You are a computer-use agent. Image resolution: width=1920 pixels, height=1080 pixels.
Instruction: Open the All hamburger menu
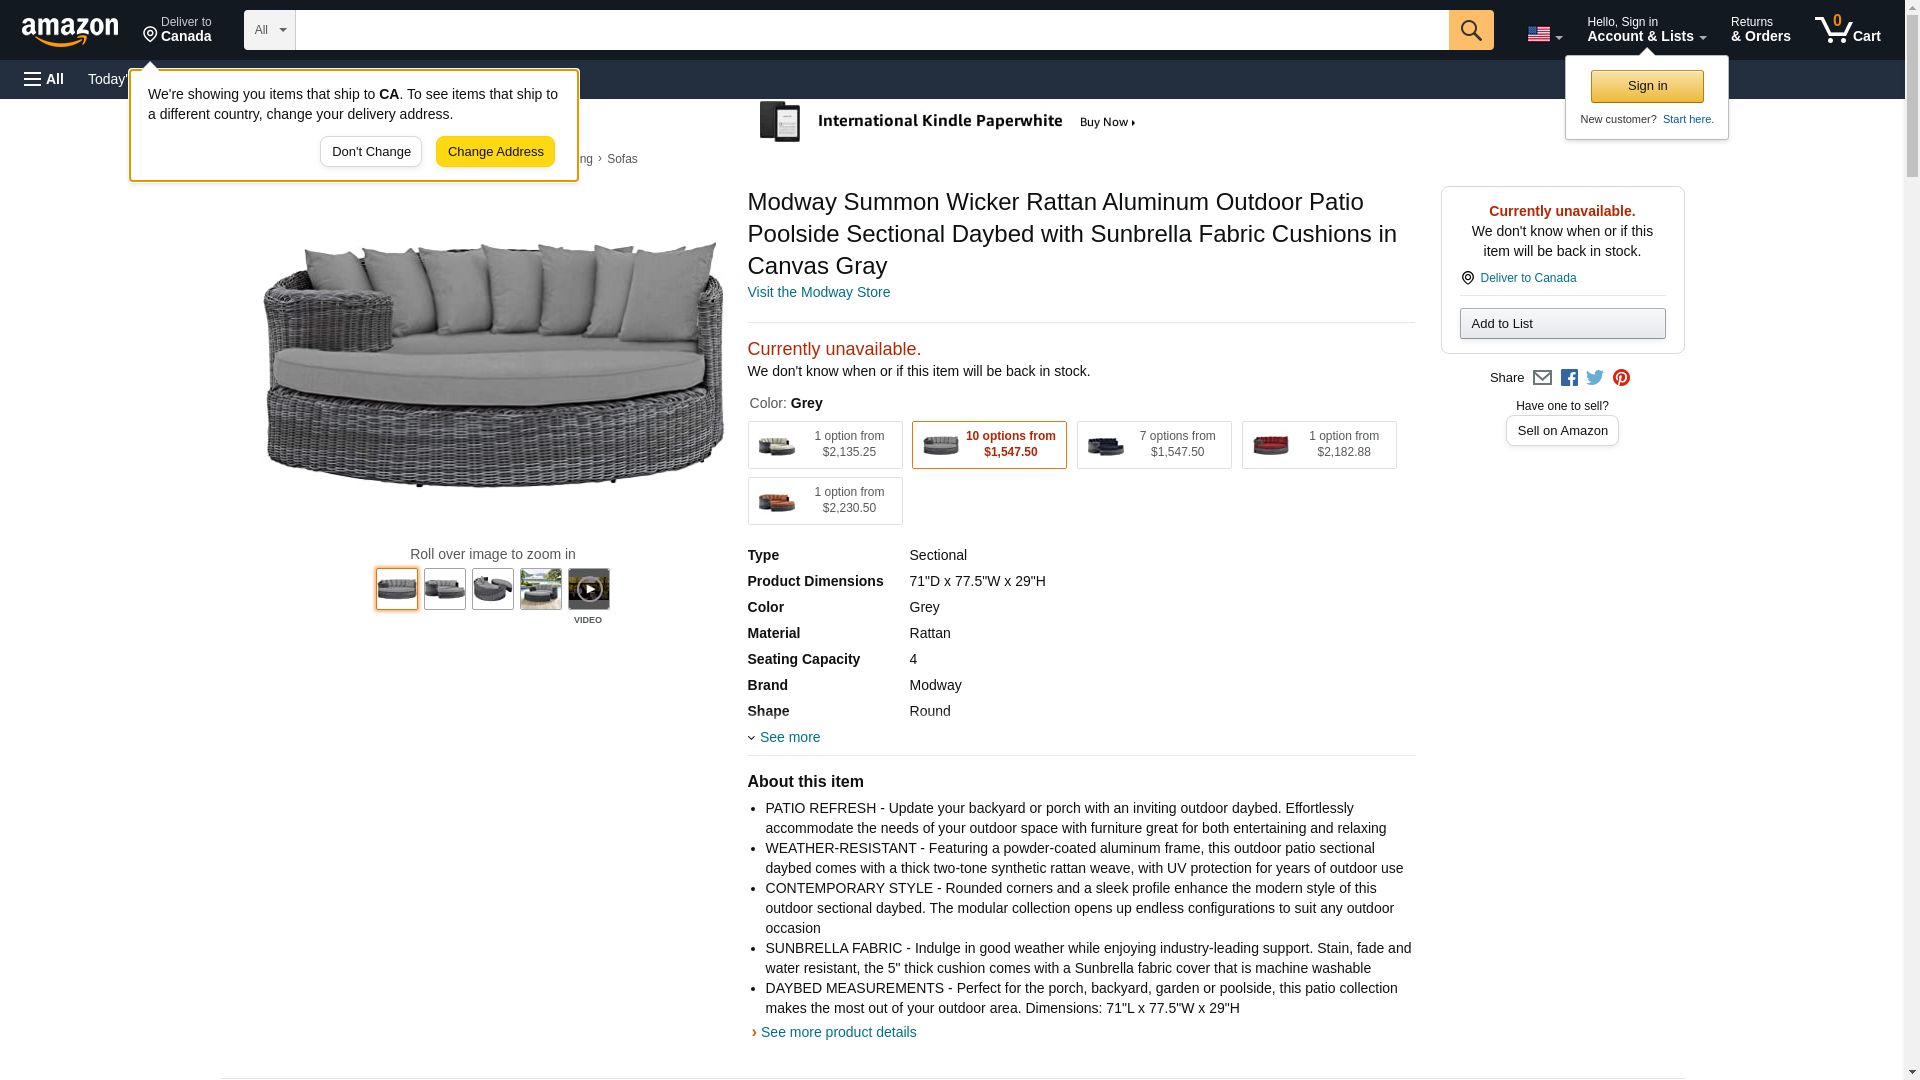45,79
